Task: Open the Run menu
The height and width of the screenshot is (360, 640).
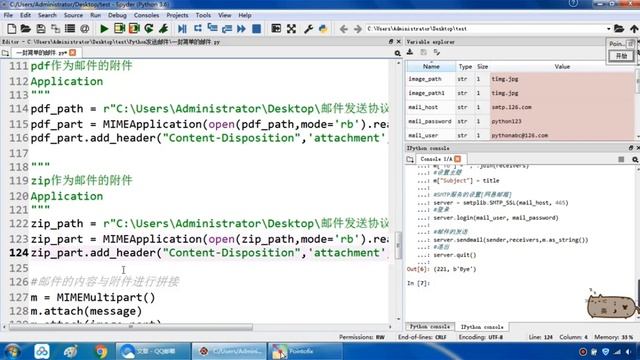Action: click(x=96, y=15)
